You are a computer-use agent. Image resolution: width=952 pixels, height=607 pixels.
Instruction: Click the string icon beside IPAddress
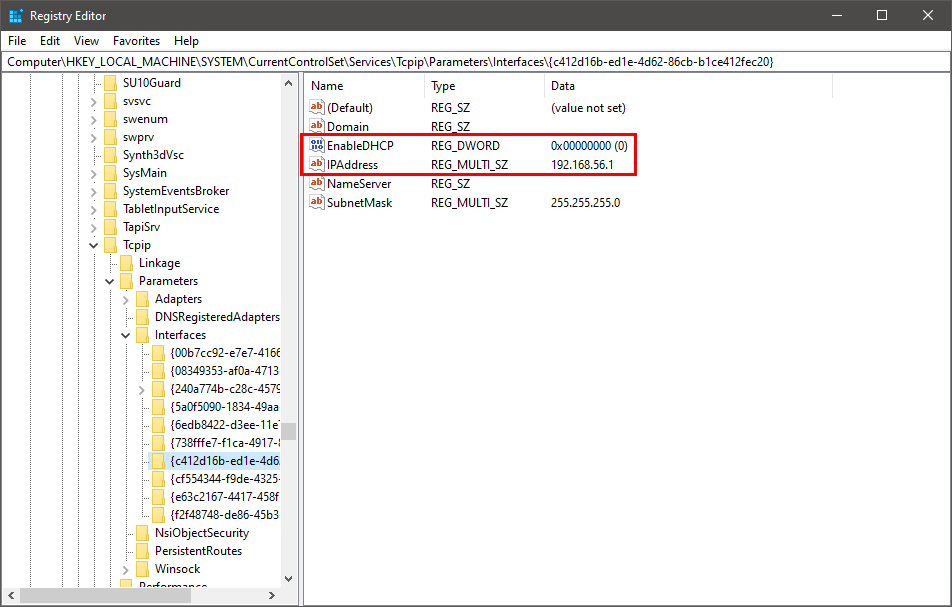317,164
